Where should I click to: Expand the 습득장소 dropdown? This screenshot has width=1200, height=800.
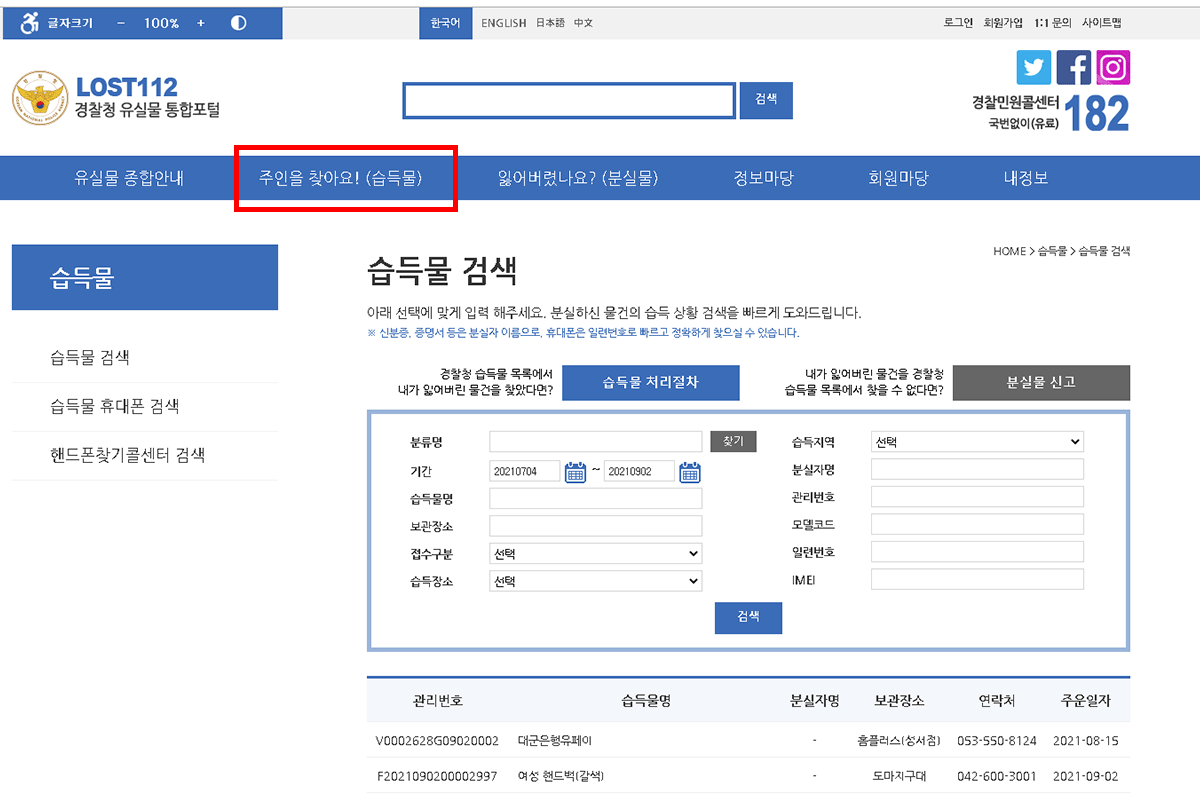click(595, 581)
